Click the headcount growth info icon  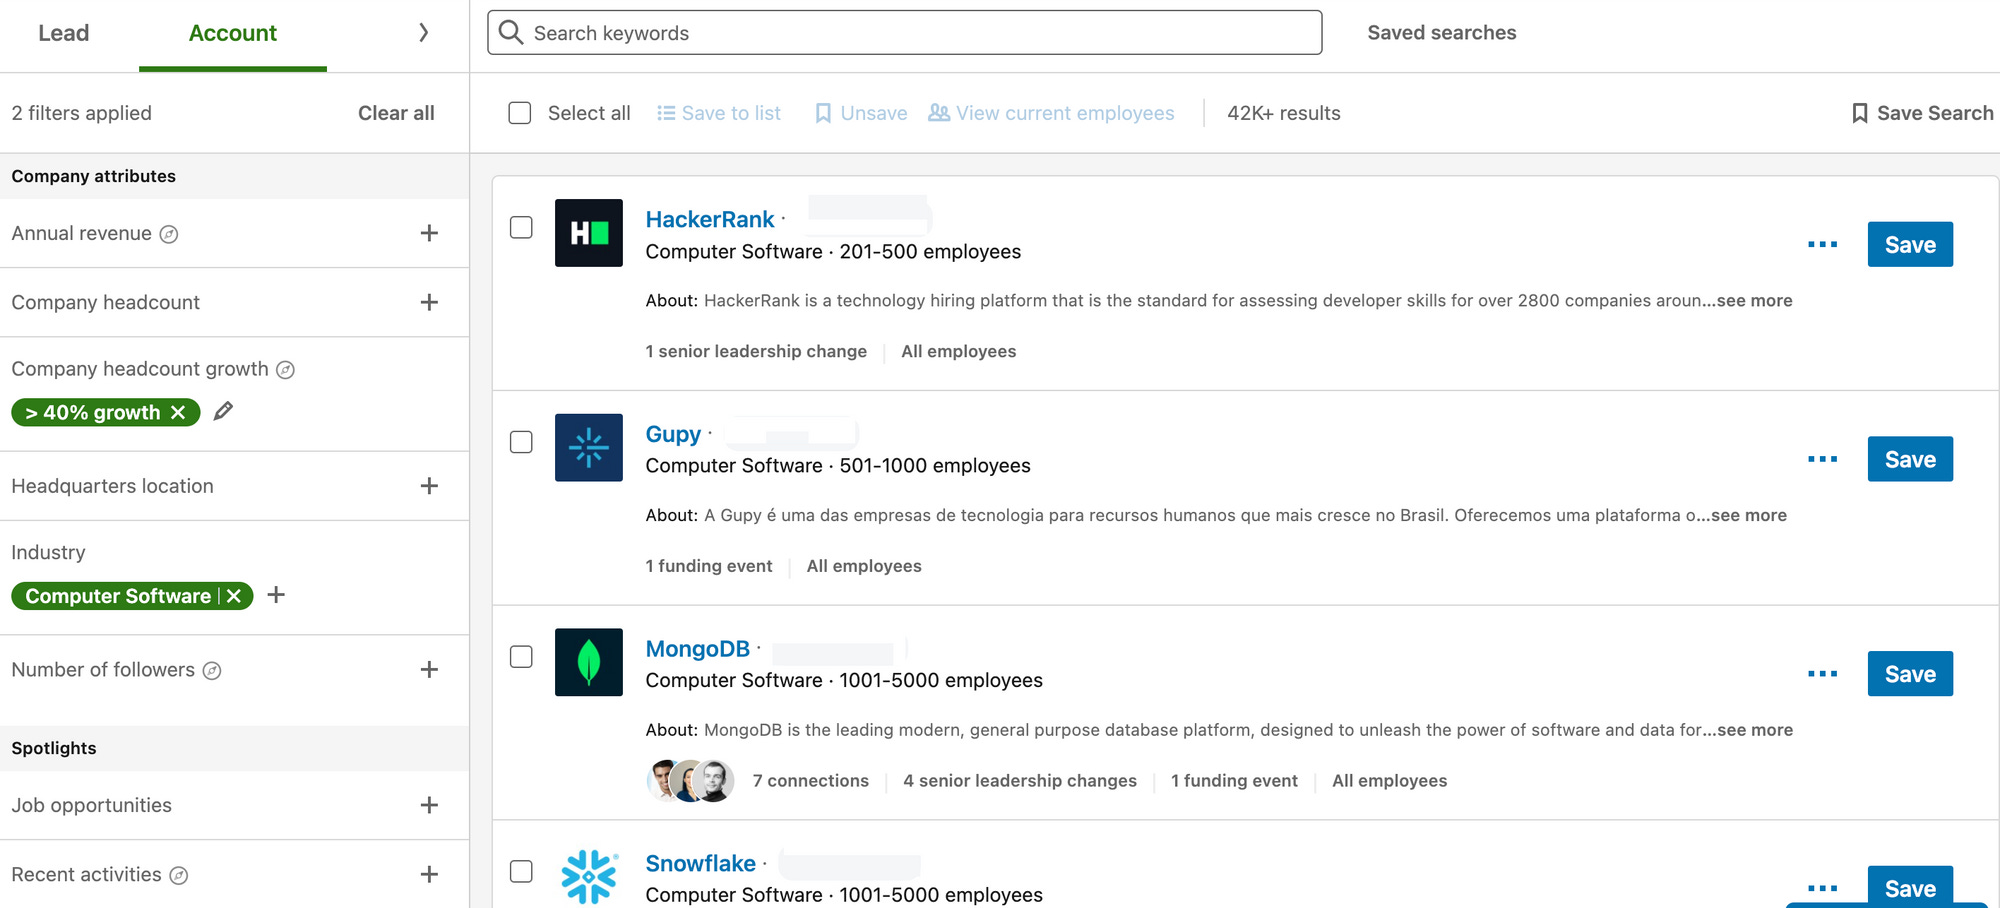285,370
